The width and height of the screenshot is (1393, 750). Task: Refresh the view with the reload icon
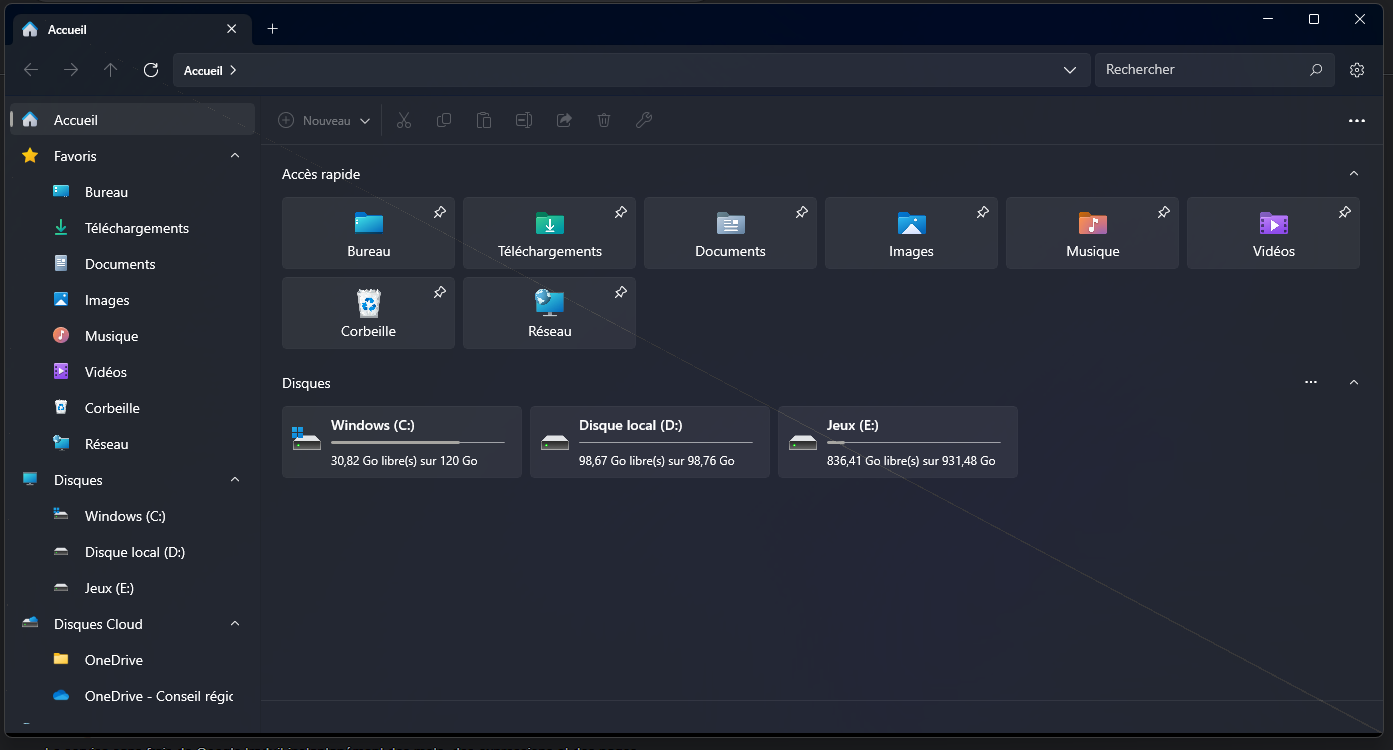(151, 70)
